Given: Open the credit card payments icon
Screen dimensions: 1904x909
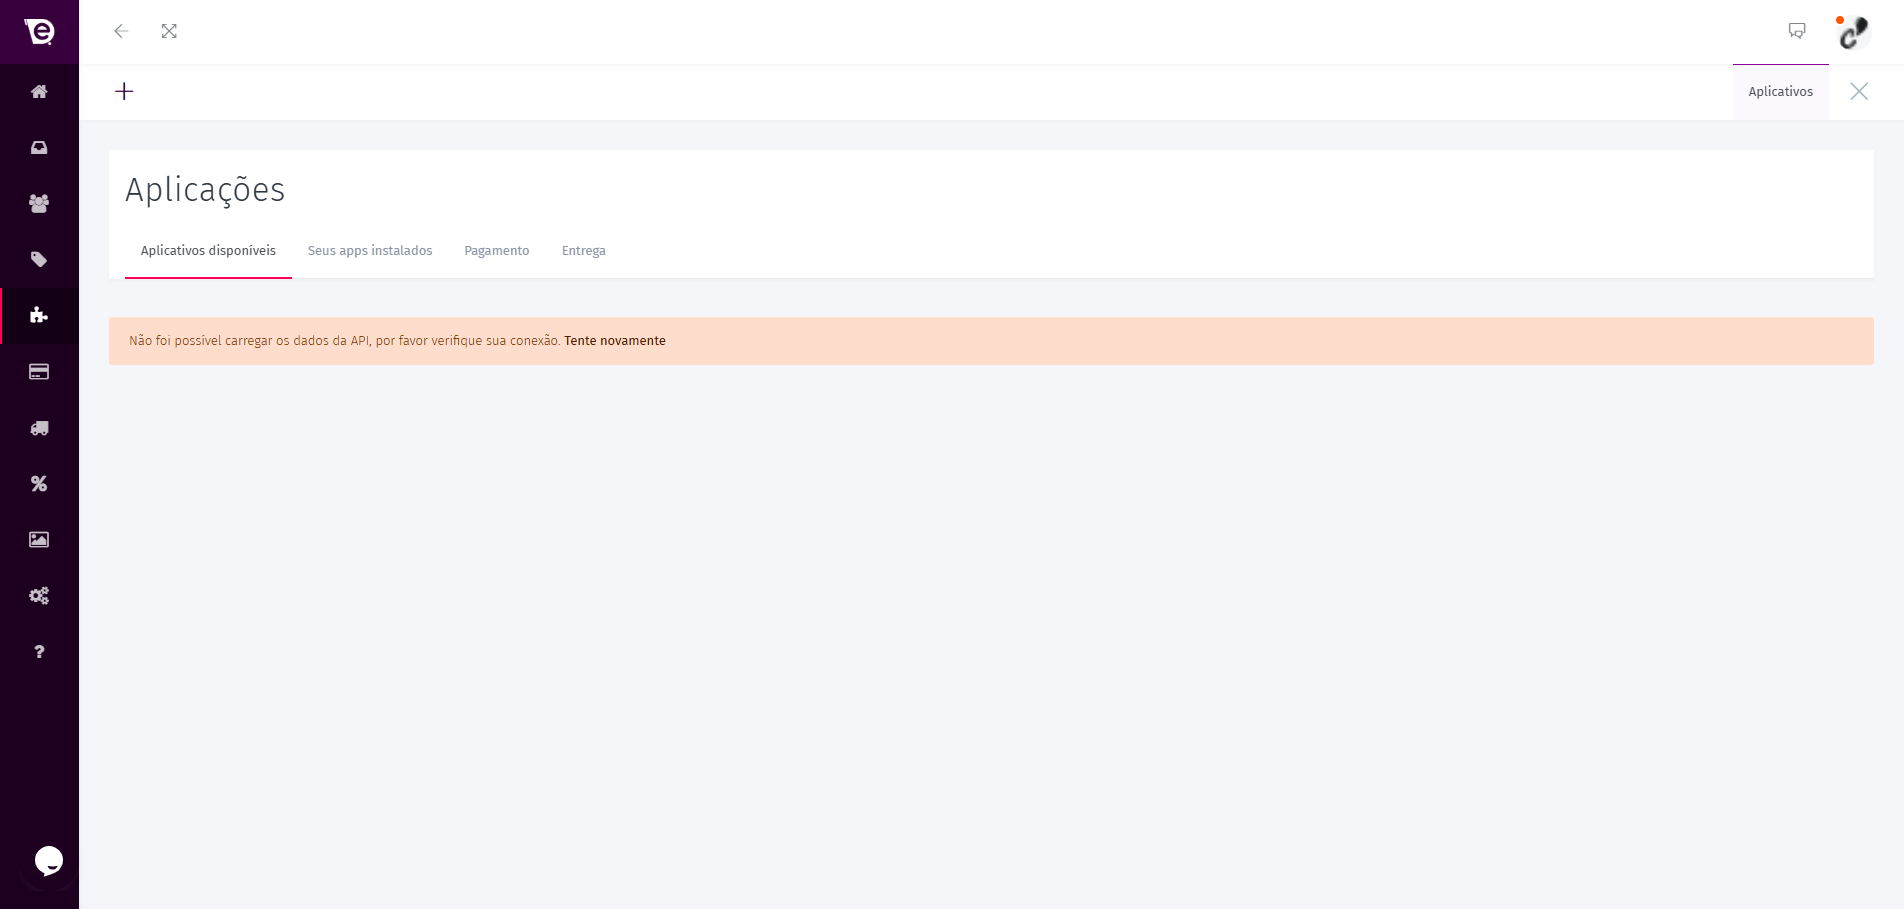Looking at the screenshot, I should click(39, 372).
